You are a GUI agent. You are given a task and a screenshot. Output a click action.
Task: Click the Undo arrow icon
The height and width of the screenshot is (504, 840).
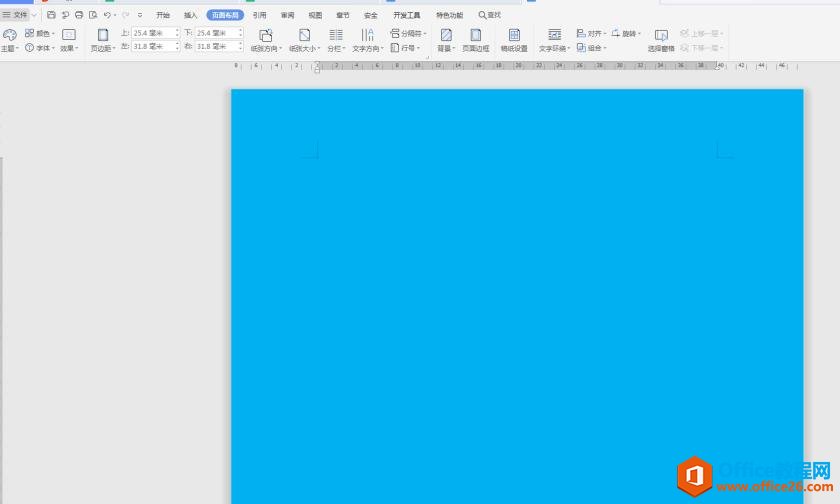pos(107,15)
